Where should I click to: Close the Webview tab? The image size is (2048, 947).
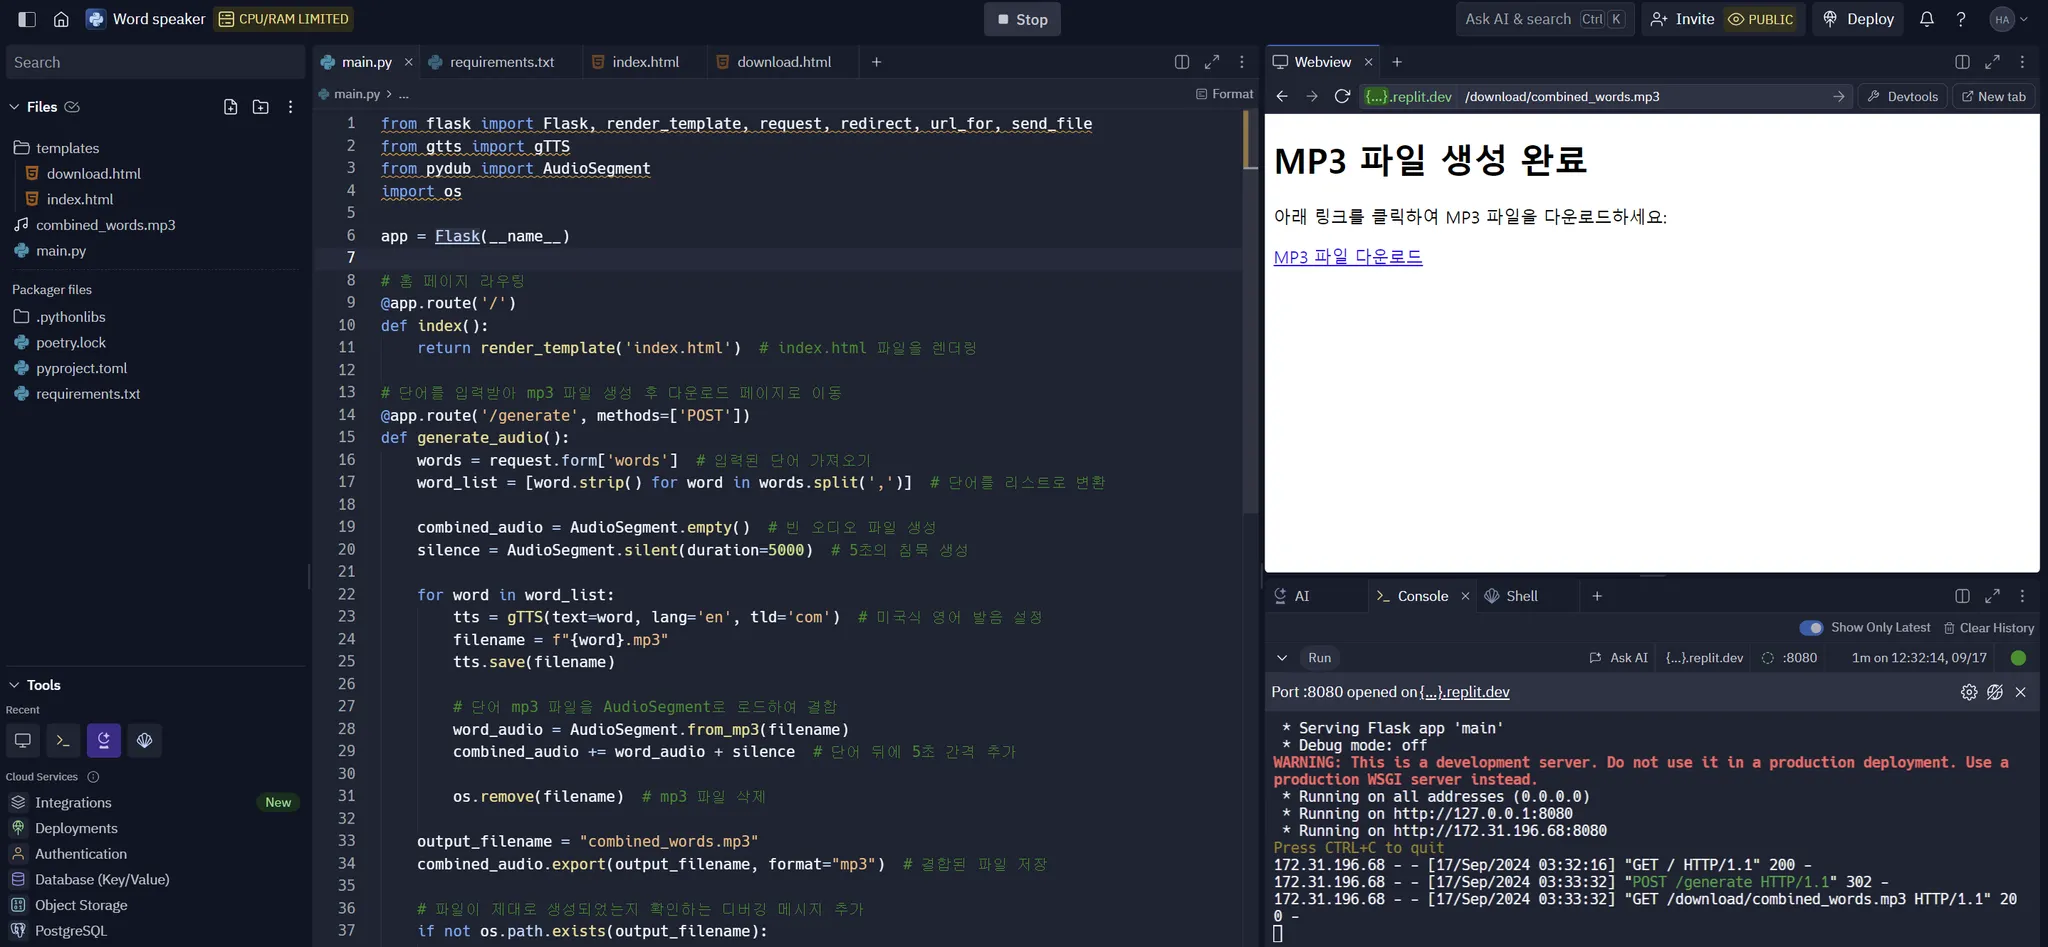click(x=1368, y=62)
